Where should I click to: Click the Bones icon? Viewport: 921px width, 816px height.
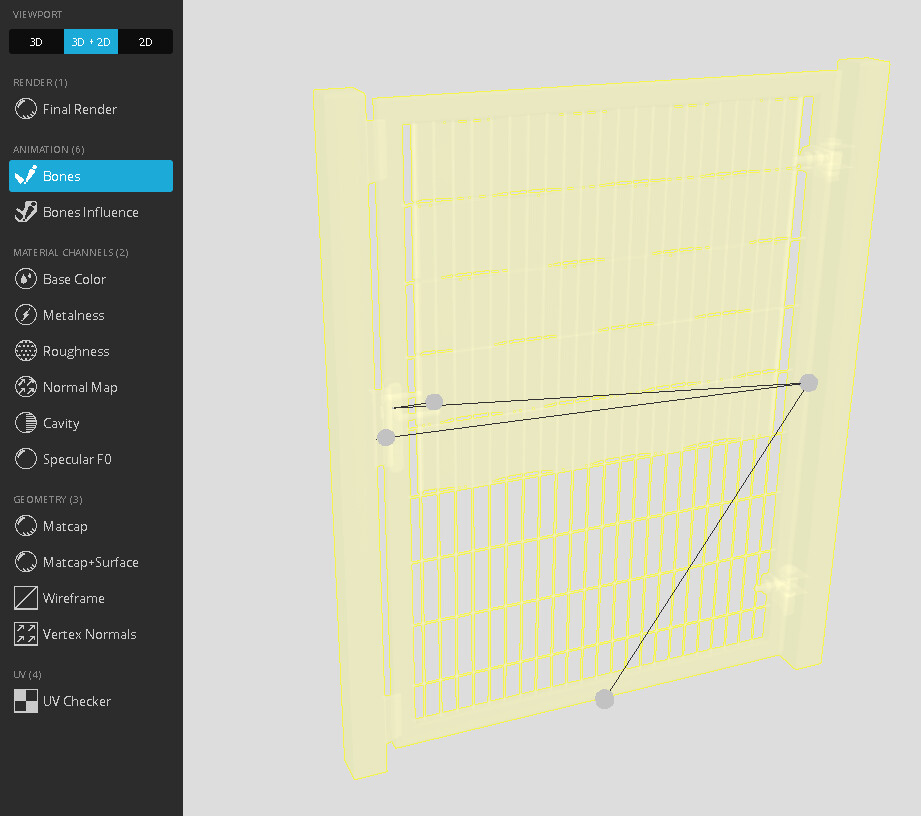tap(26, 176)
